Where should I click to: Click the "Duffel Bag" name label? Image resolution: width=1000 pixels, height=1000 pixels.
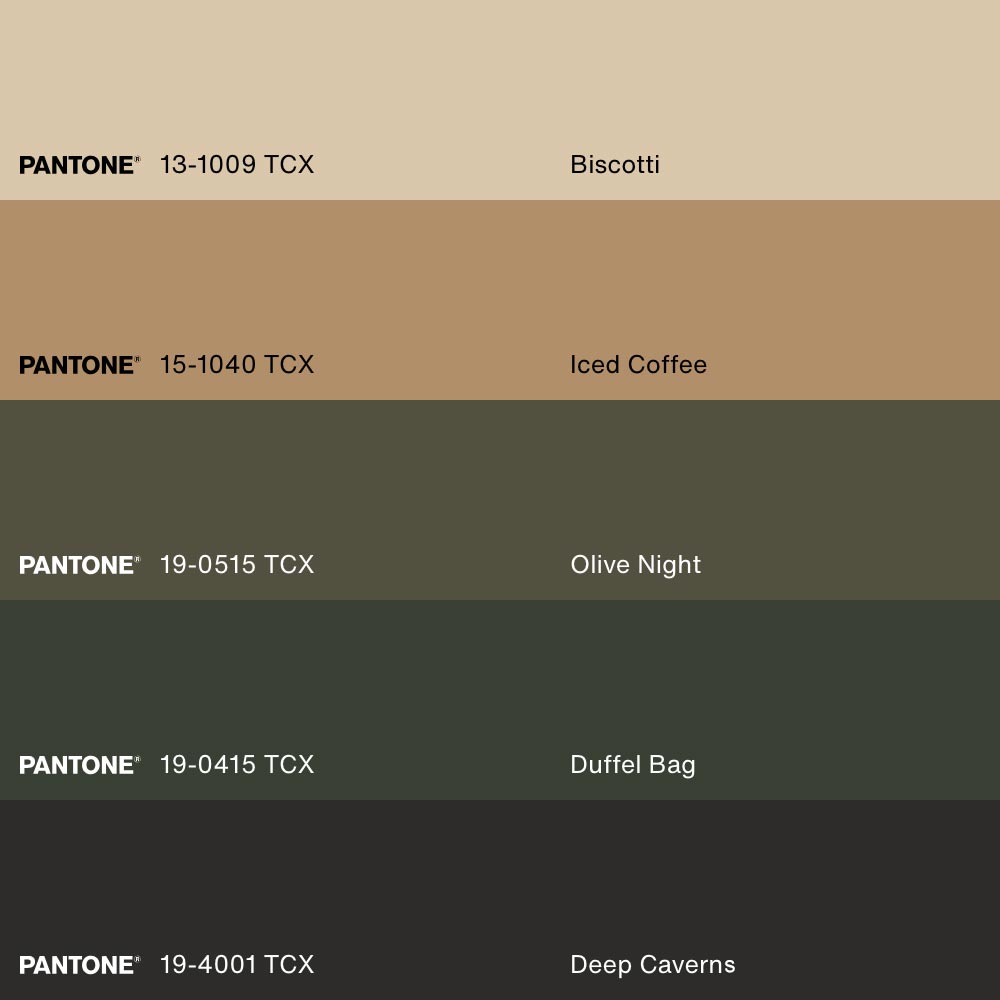click(632, 765)
